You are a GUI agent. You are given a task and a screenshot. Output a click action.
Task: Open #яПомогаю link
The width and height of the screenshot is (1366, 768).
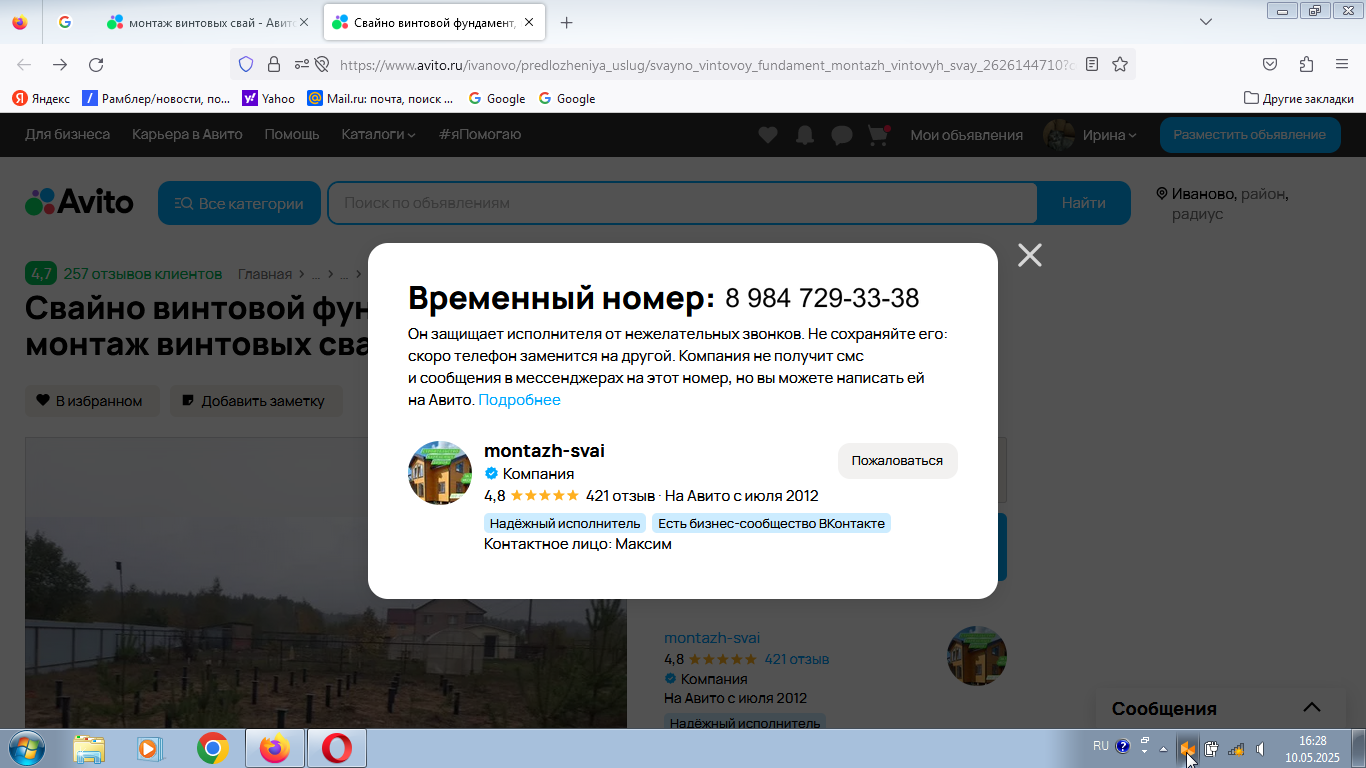480,134
